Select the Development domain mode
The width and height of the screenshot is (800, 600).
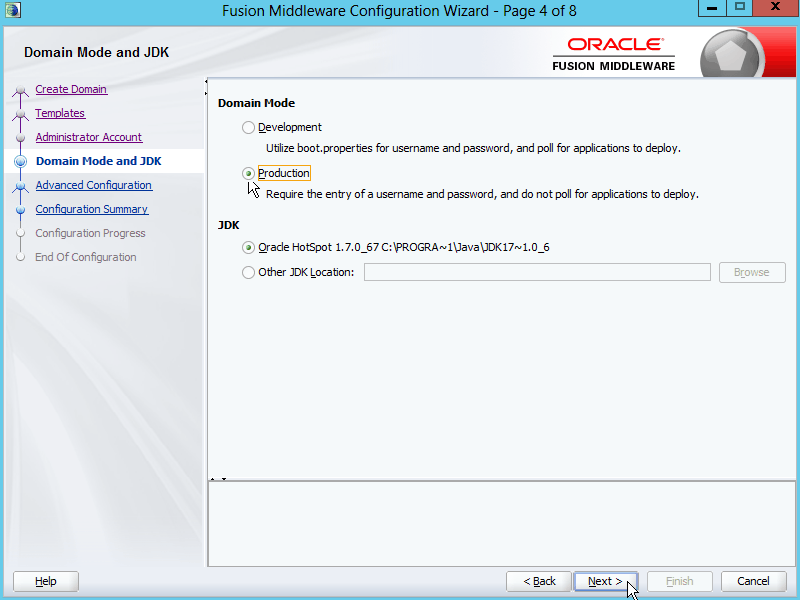[x=249, y=128]
